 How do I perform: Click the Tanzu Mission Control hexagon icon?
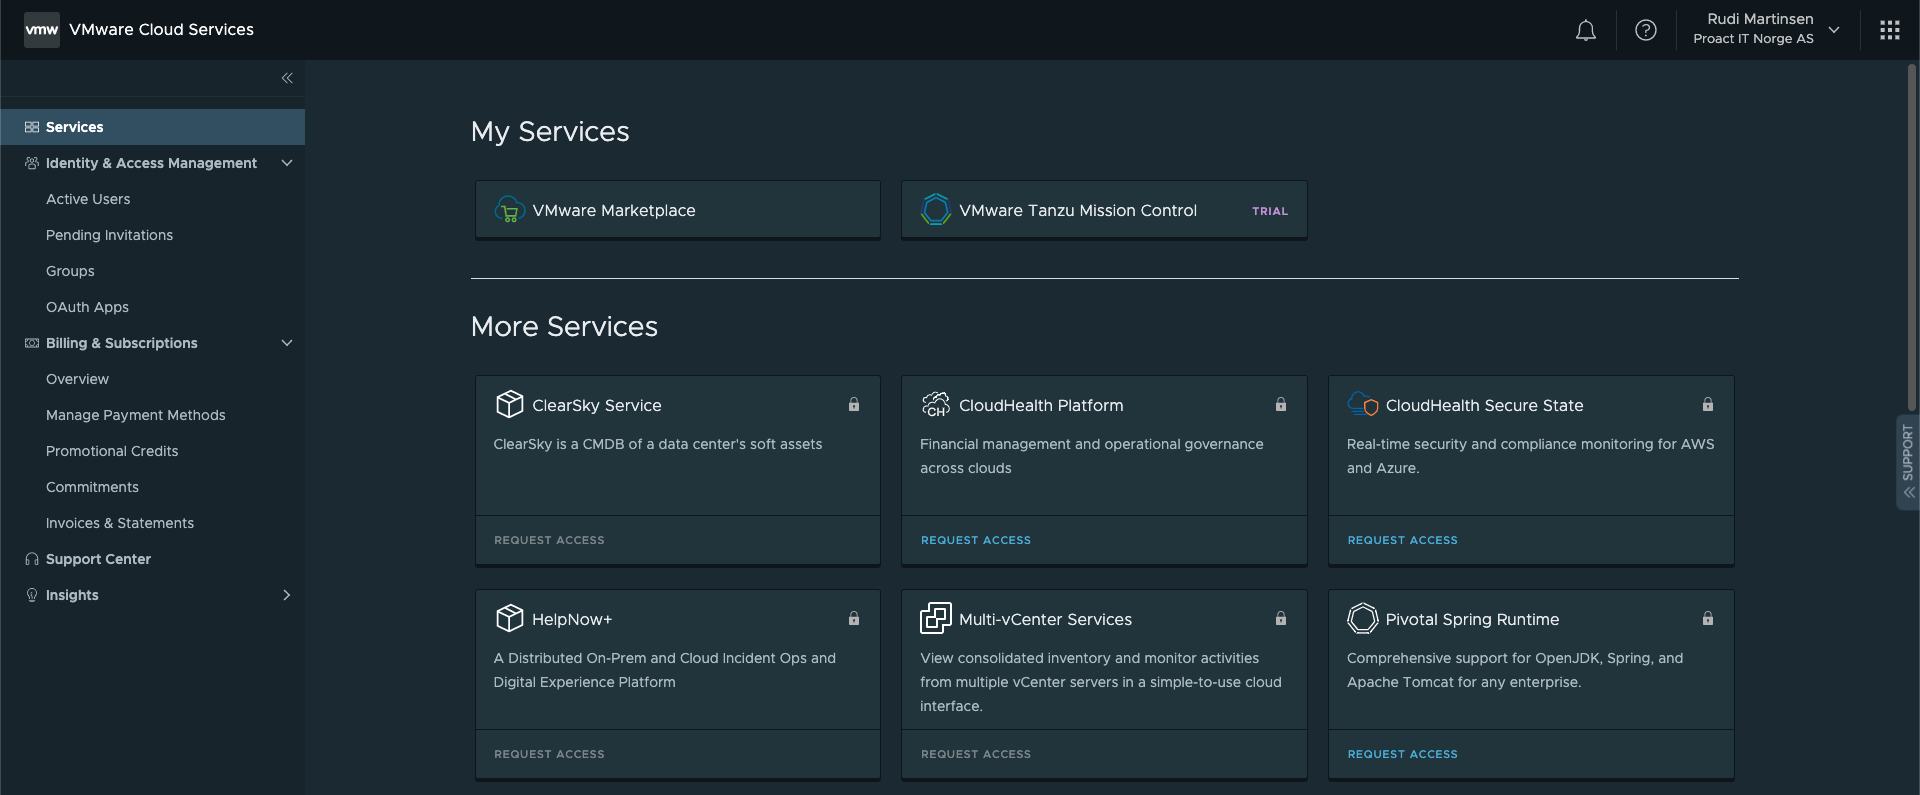click(x=936, y=210)
